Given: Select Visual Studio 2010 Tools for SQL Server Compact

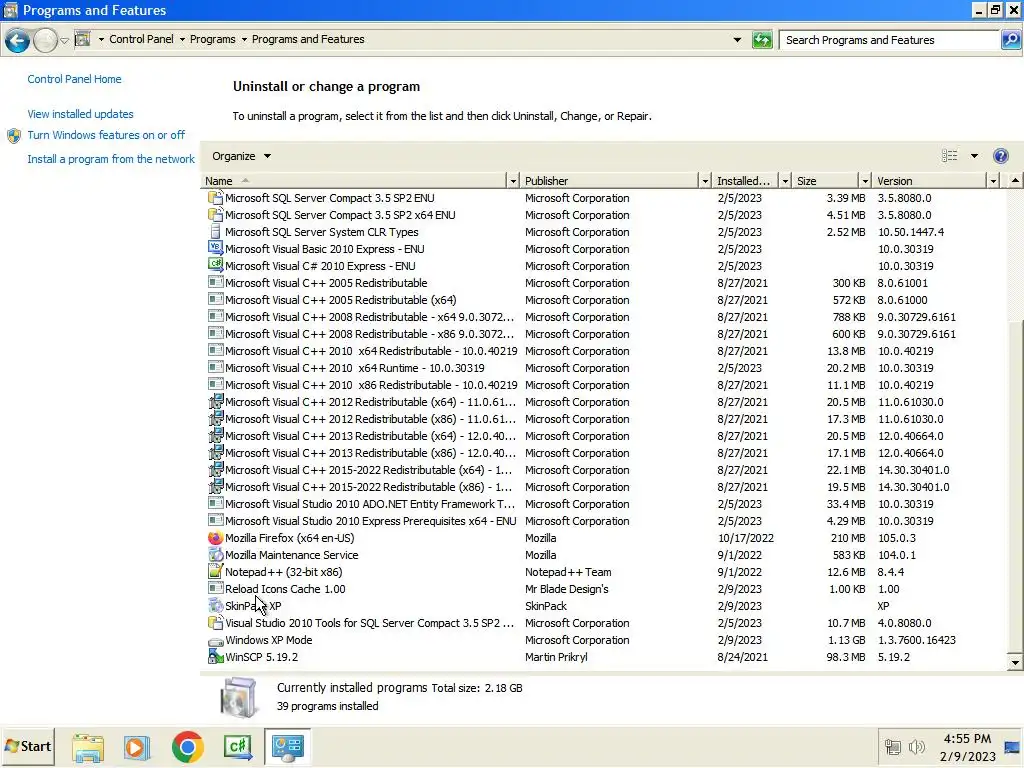Looking at the screenshot, I should tap(605, 623).
